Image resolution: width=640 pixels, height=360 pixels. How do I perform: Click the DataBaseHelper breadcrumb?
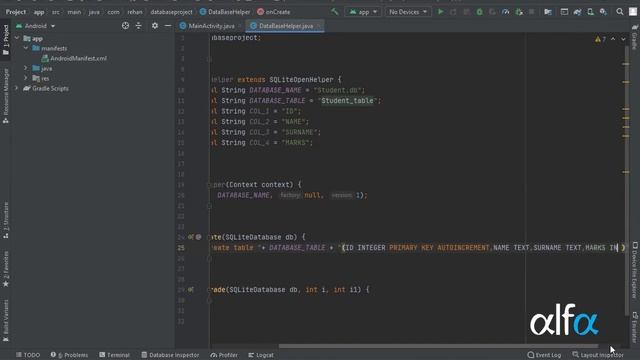point(225,12)
